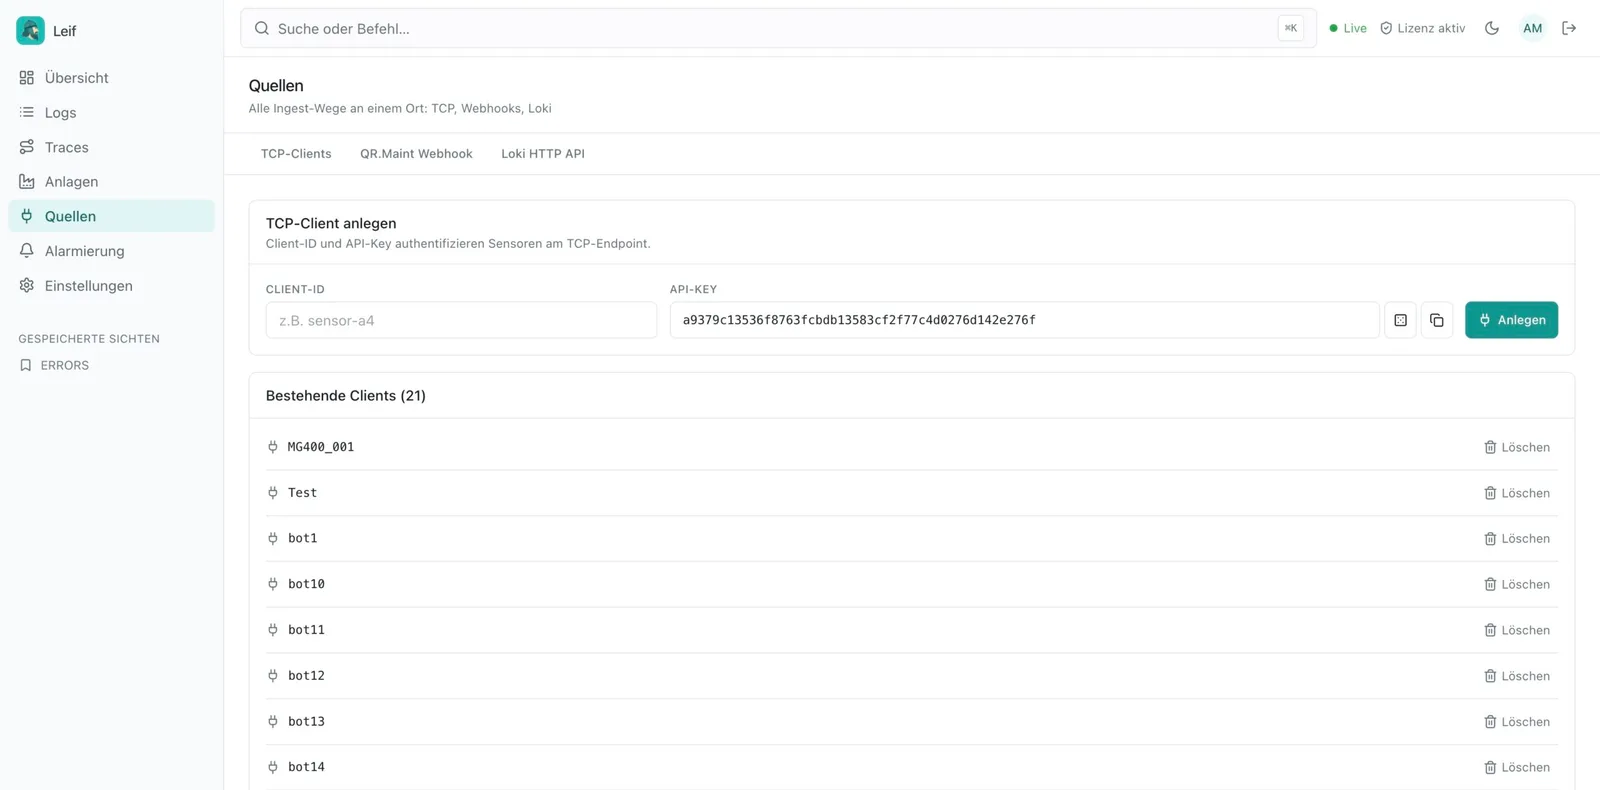Regenerate the API key with the dice icon
This screenshot has height=790, width=1600.
pyautogui.click(x=1400, y=320)
